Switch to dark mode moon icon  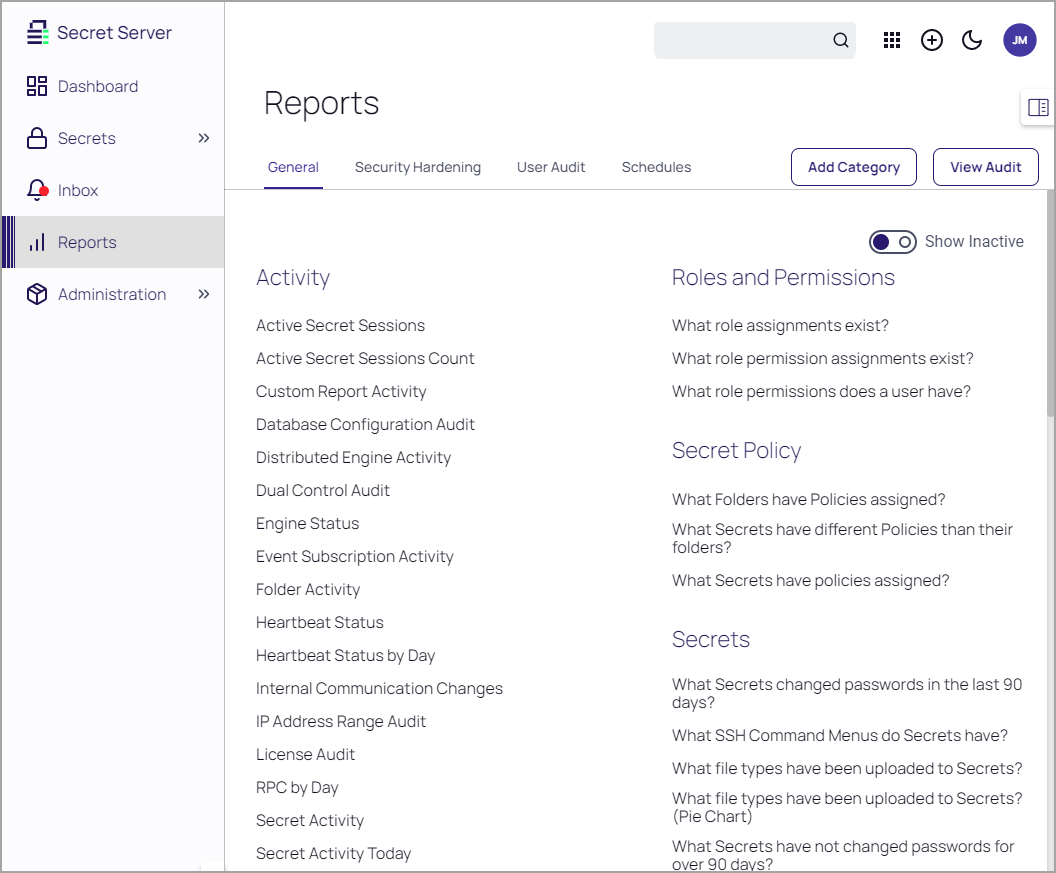coord(972,40)
